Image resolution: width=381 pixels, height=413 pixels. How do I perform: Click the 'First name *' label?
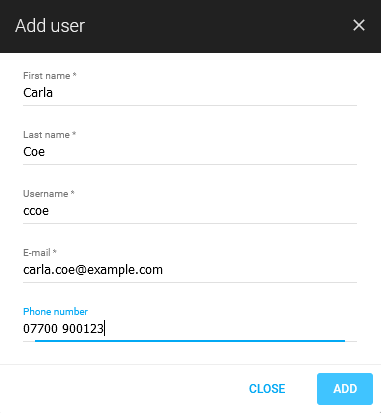[x=50, y=76]
